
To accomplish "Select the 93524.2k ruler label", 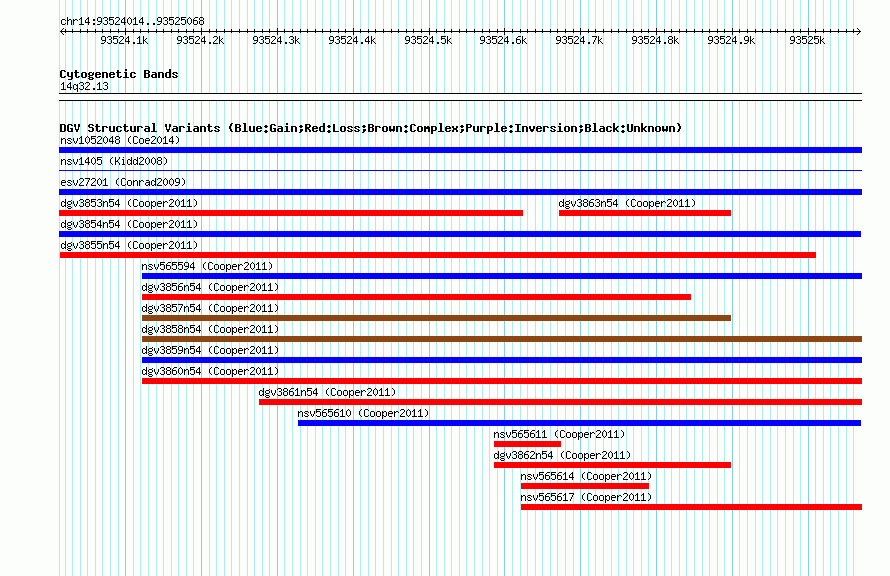I will (x=200, y=40).
